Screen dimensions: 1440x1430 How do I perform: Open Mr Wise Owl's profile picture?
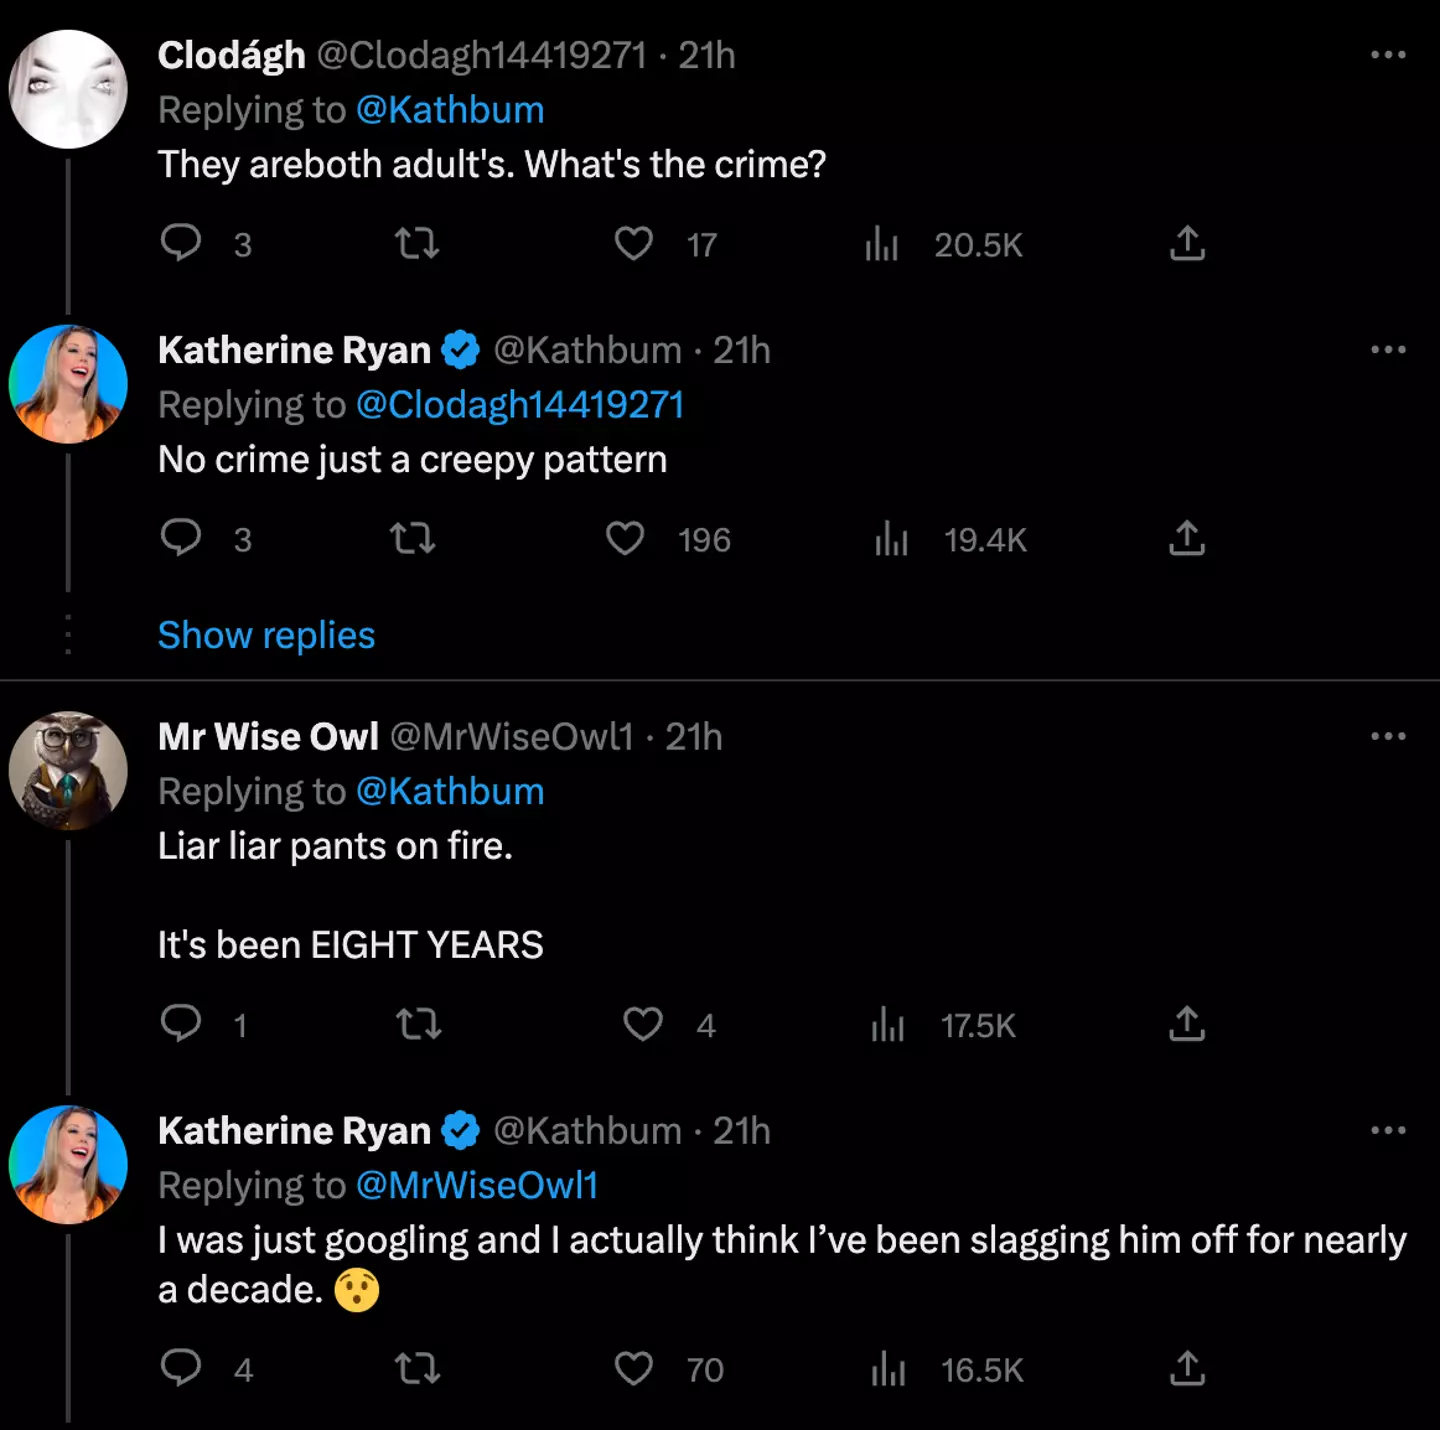point(68,771)
